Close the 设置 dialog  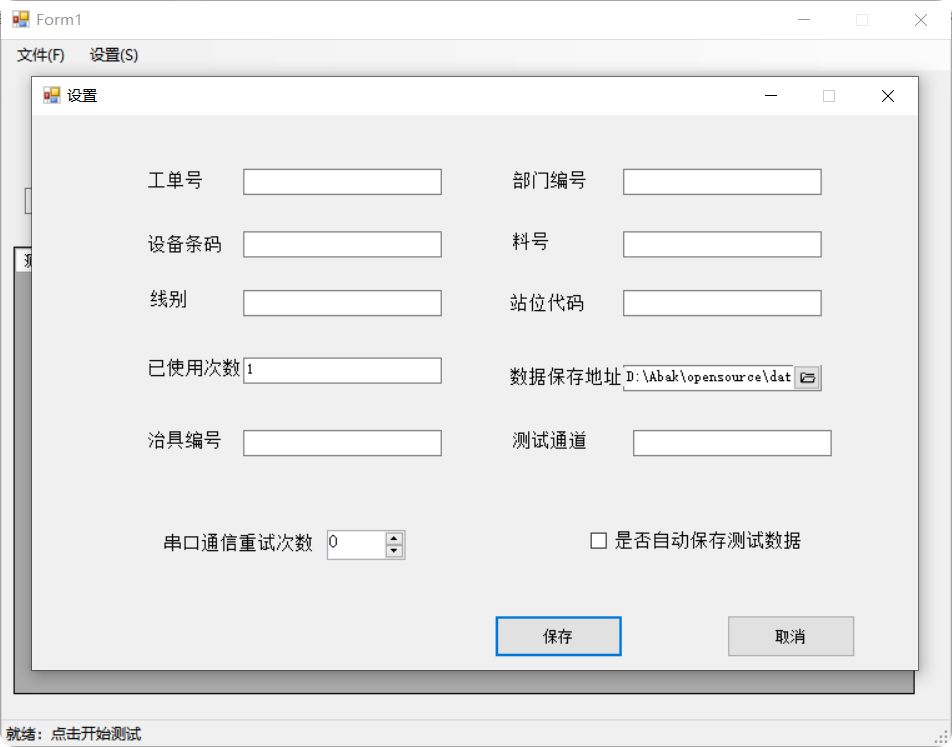click(x=888, y=96)
